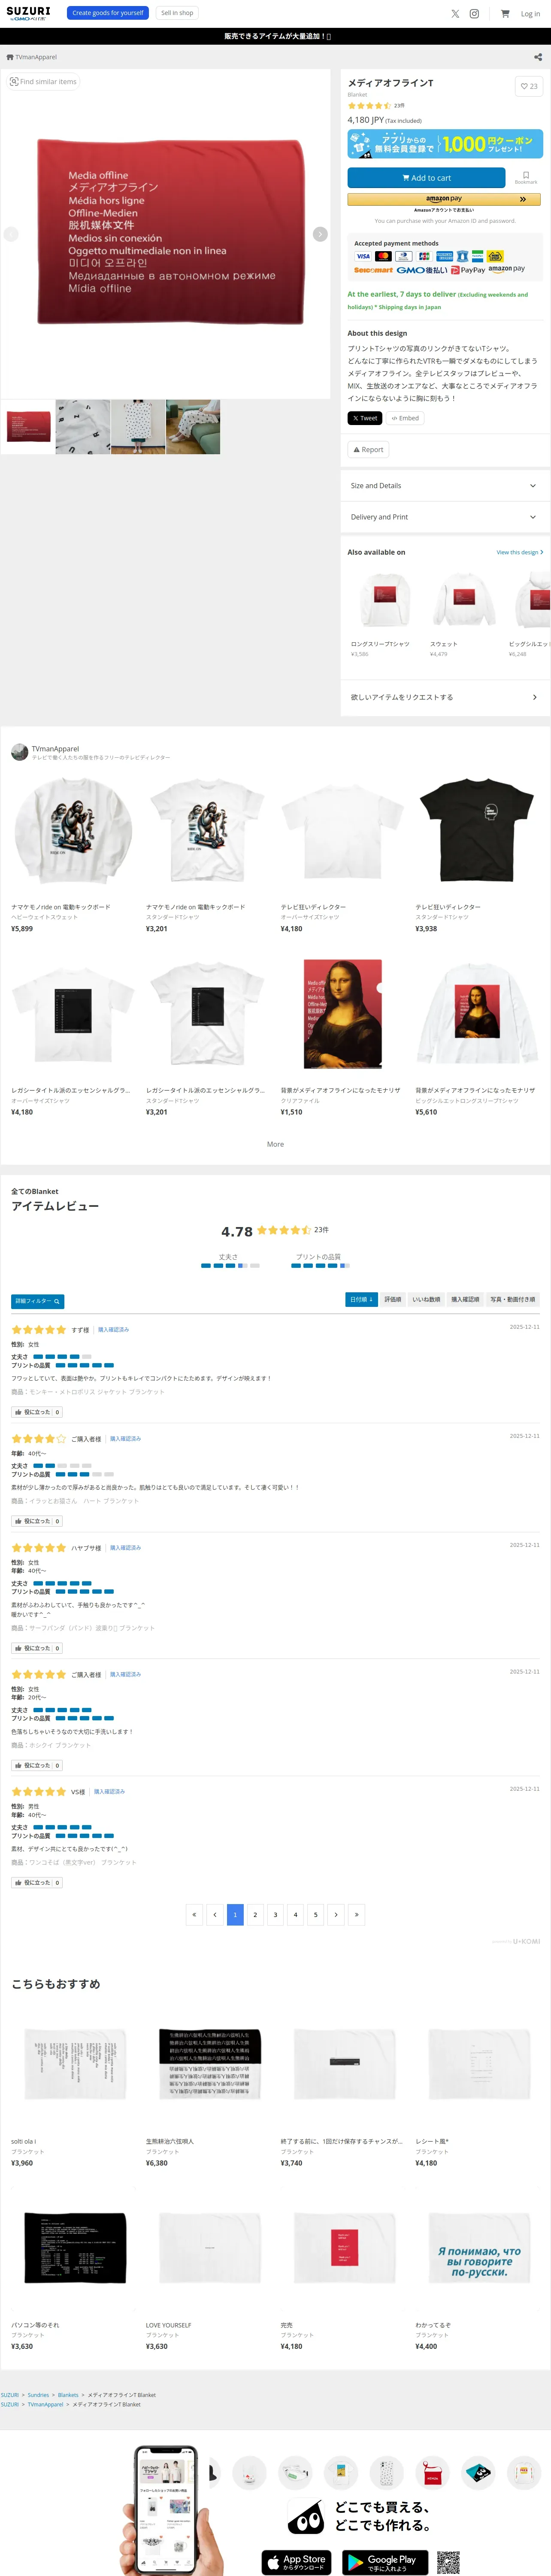Open the X (Twitter) icon in header
This screenshot has height=2576, width=551.
pyautogui.click(x=455, y=14)
